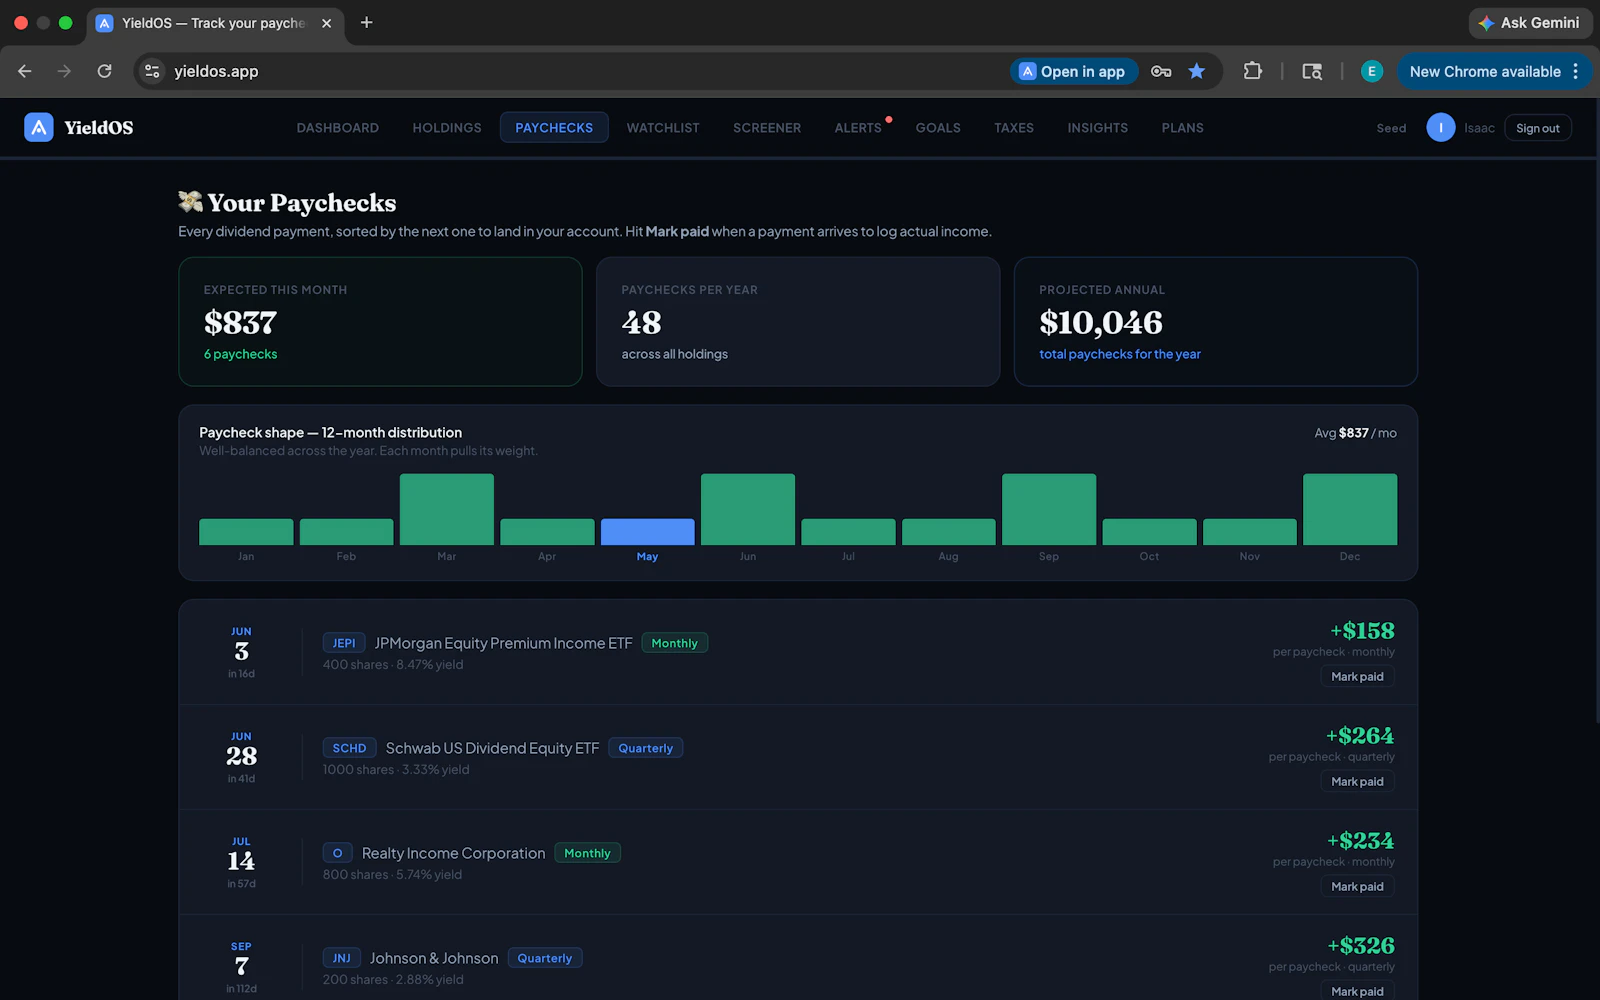Click the August bar in the chart

tap(949, 532)
